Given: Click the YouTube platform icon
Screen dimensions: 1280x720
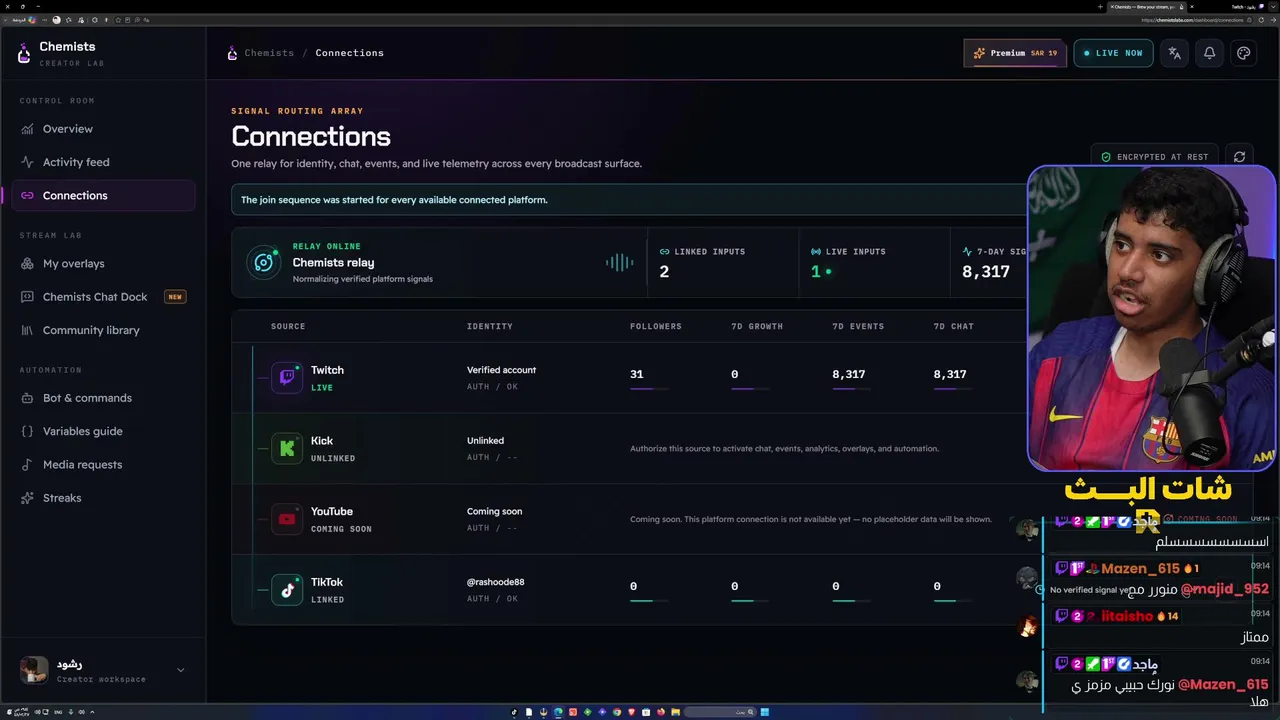Looking at the screenshot, I should 287,519.
